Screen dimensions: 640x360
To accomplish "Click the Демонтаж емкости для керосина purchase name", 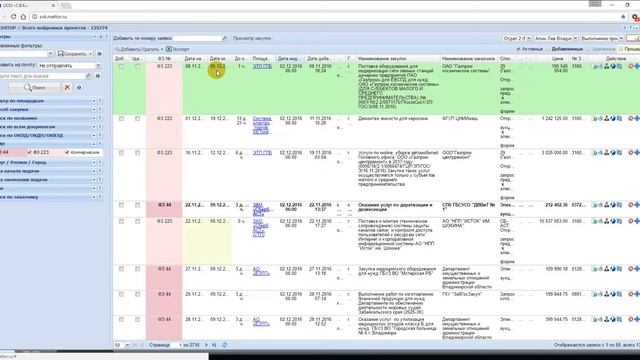I will 393,118.
